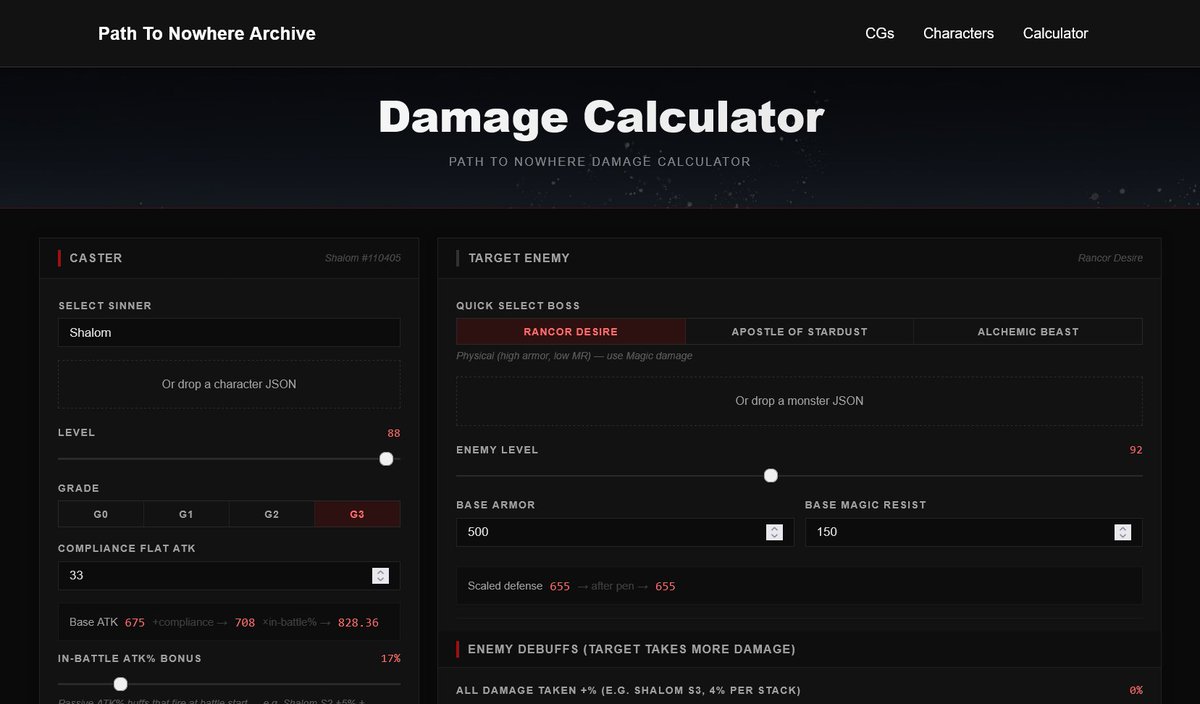Screen dimensions: 1200x704
Task: Open the Calculator nav link
Action: tap(1055, 34)
